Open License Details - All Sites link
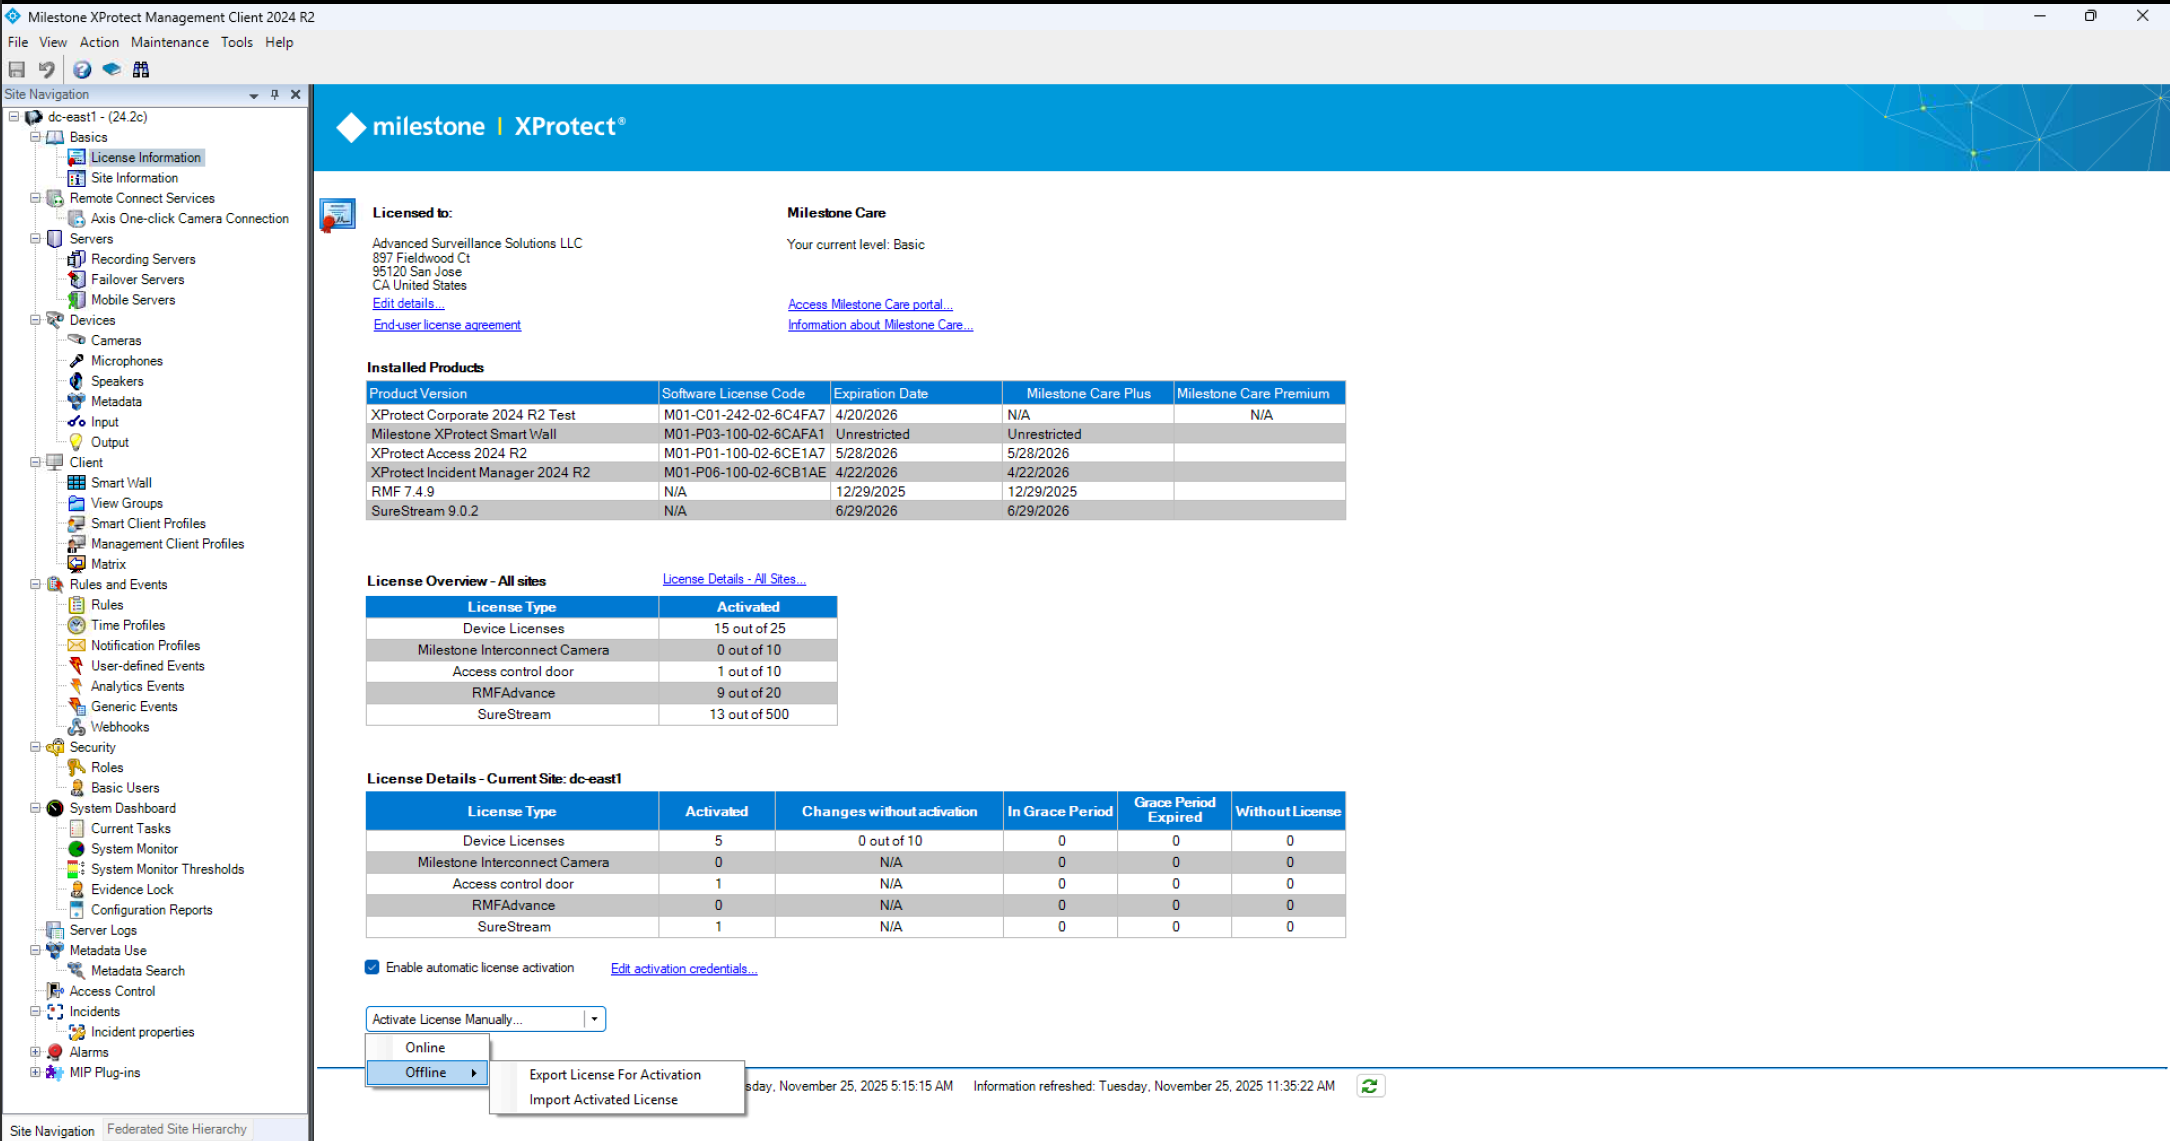 click(733, 579)
